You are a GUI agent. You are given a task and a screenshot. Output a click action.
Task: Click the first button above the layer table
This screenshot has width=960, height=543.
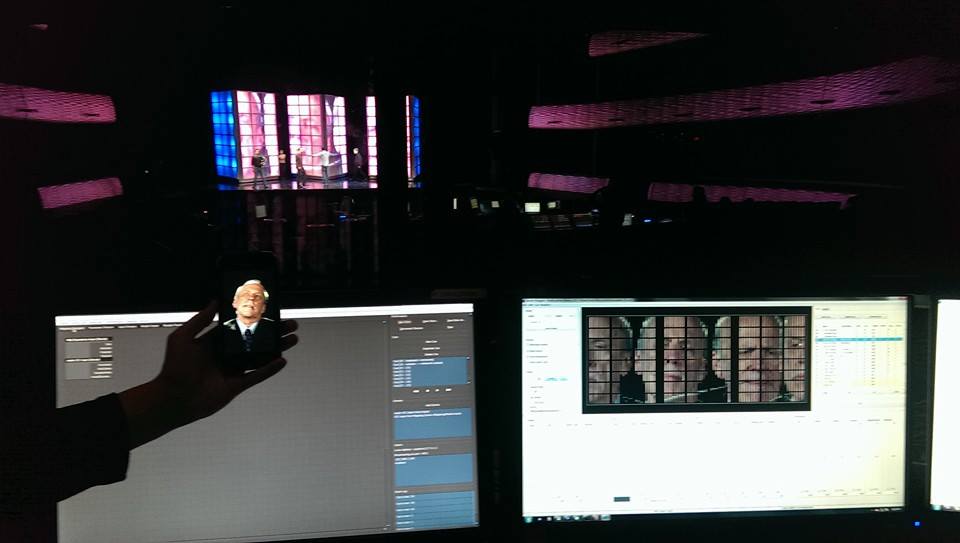828,316
